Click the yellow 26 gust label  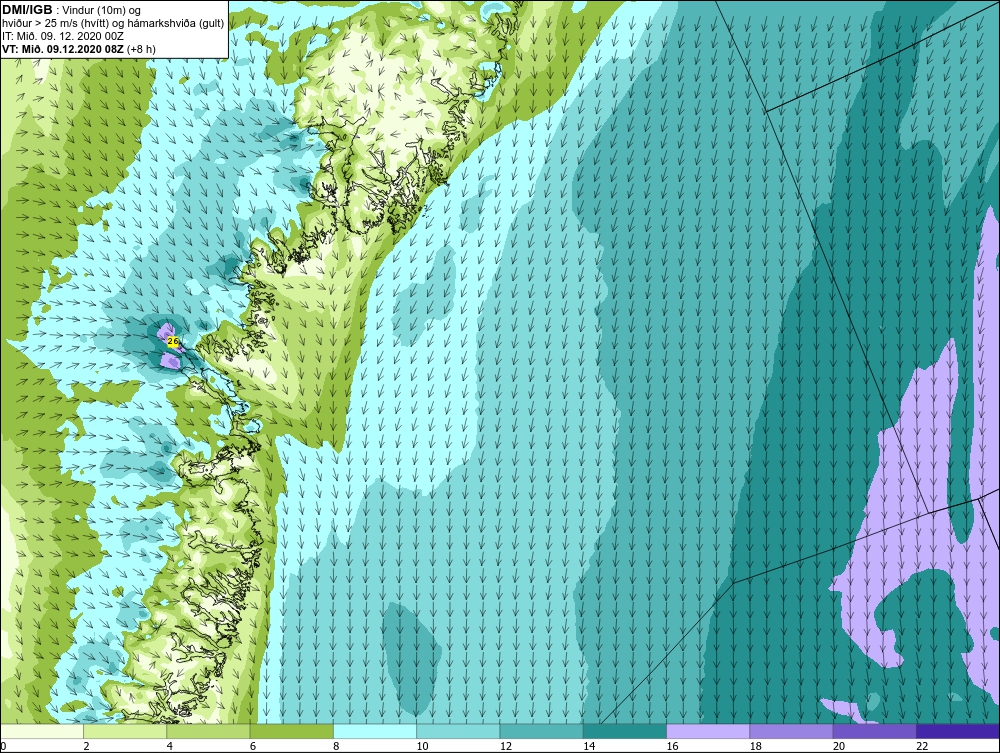coord(173,342)
